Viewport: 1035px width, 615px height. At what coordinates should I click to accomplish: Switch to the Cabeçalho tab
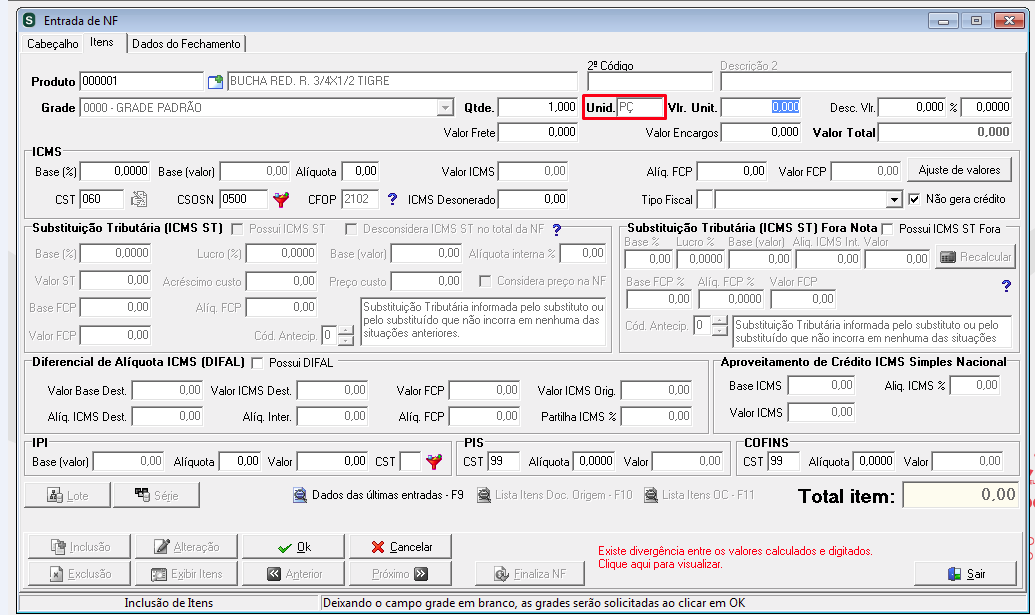[52, 44]
